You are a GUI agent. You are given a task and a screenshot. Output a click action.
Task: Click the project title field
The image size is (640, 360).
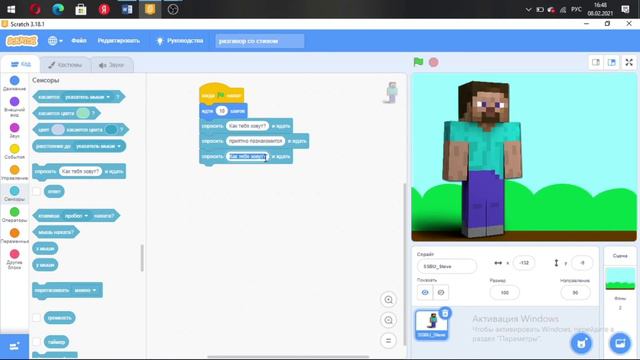260,41
